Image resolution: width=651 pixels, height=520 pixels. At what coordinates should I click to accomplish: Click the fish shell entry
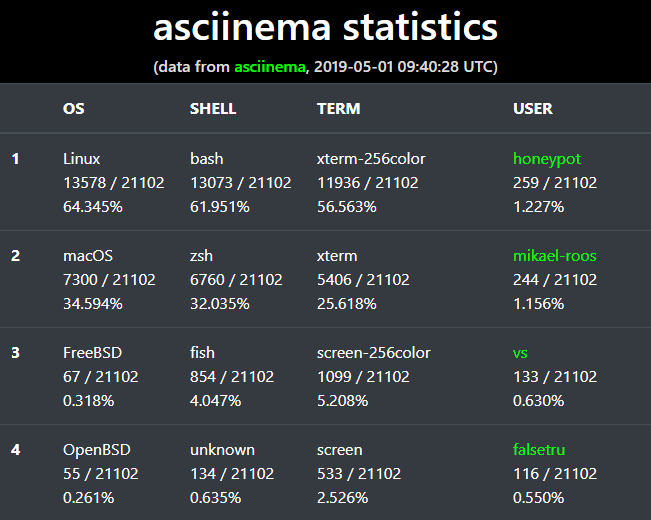pos(202,353)
